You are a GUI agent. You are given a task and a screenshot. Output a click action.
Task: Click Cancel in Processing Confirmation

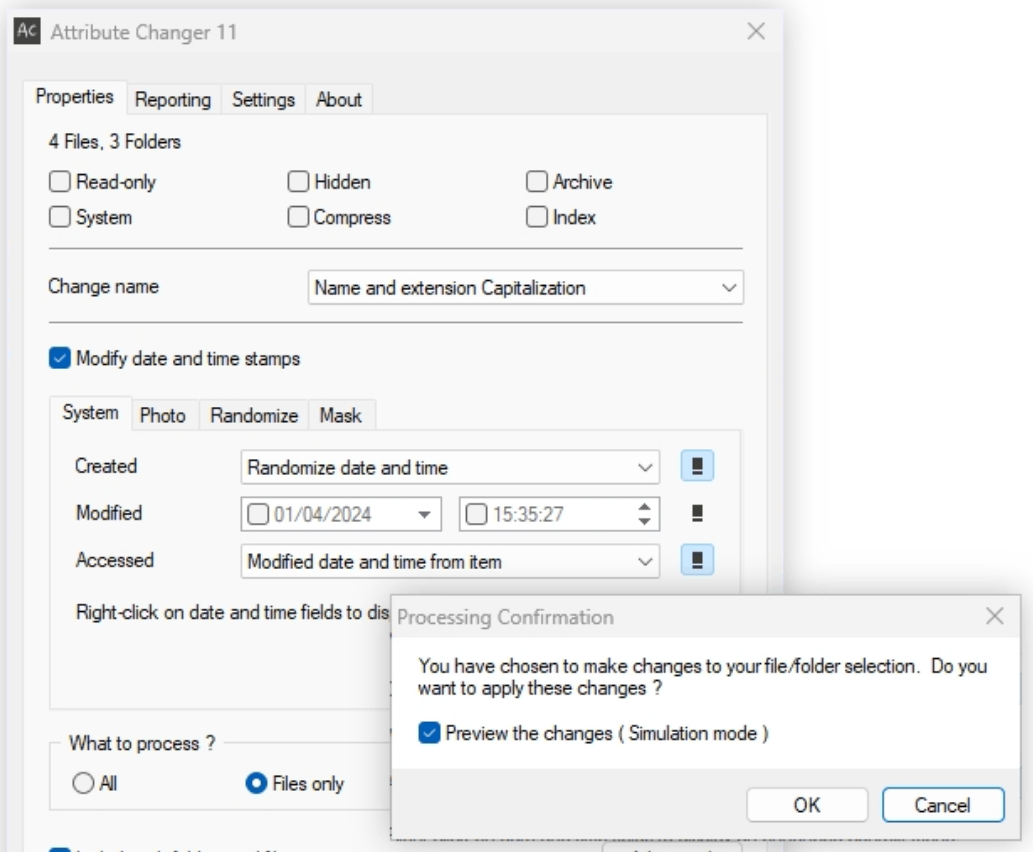tap(943, 805)
